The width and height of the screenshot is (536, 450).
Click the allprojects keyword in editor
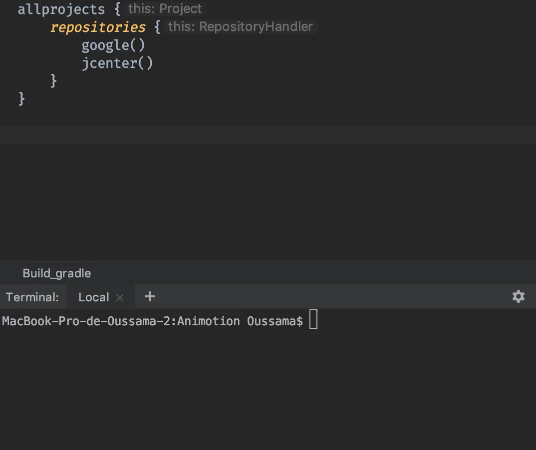(x=61, y=9)
